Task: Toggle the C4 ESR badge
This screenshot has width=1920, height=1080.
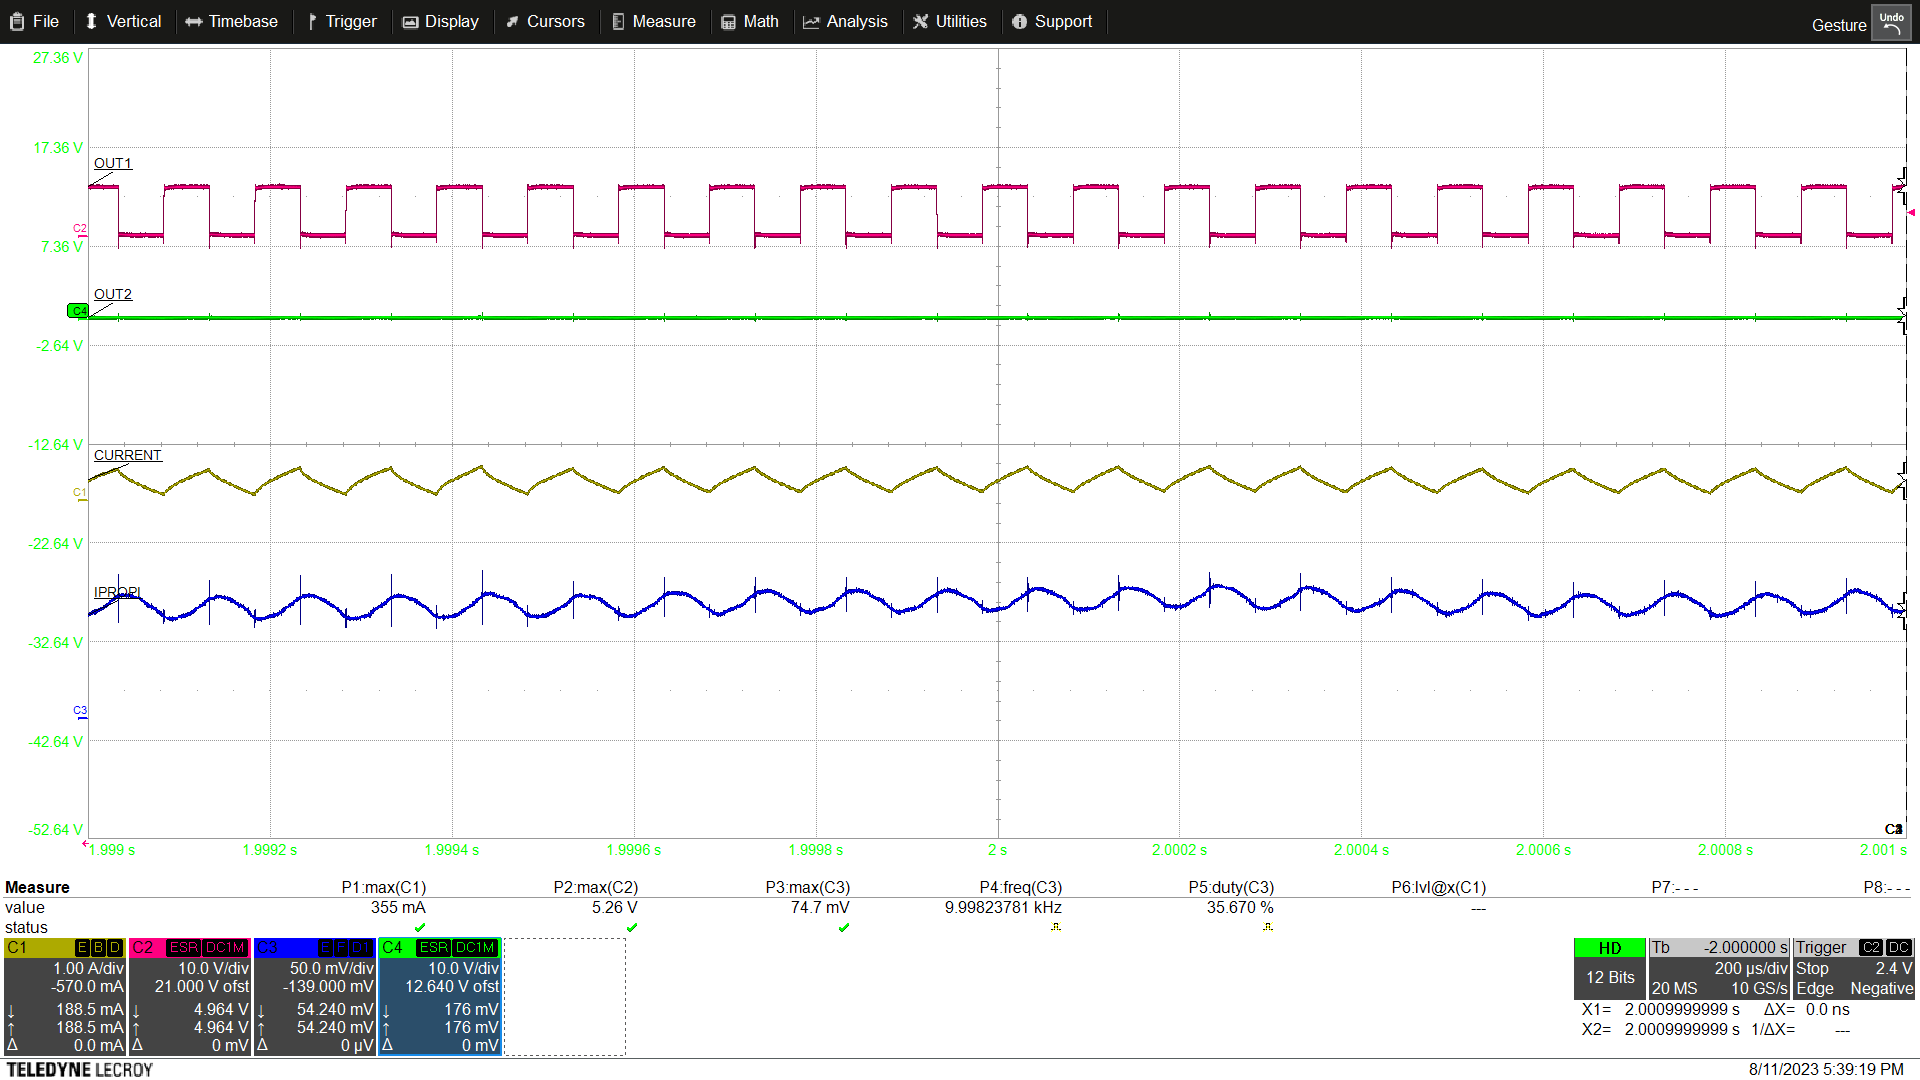Action: coord(433,947)
